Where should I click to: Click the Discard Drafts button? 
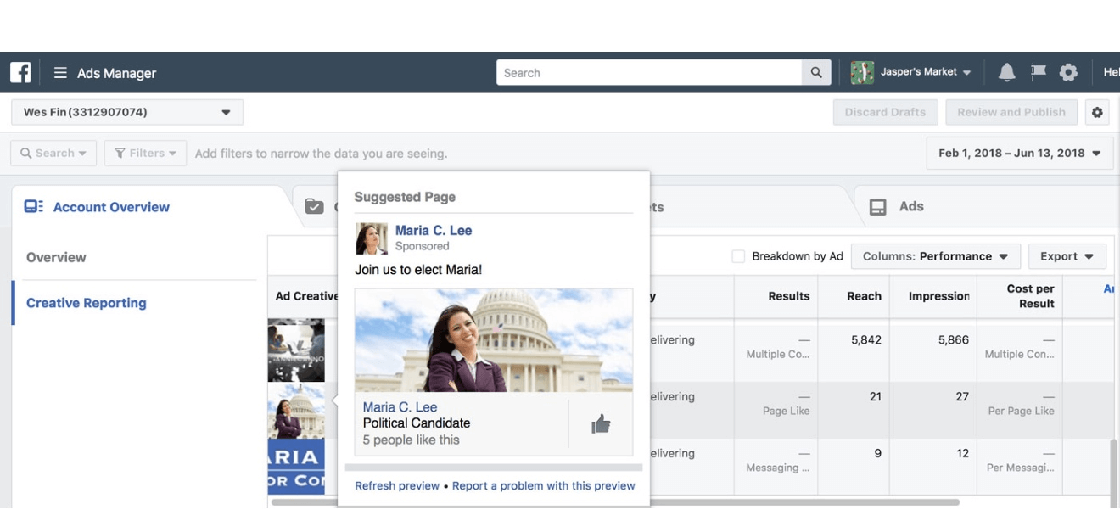click(885, 112)
